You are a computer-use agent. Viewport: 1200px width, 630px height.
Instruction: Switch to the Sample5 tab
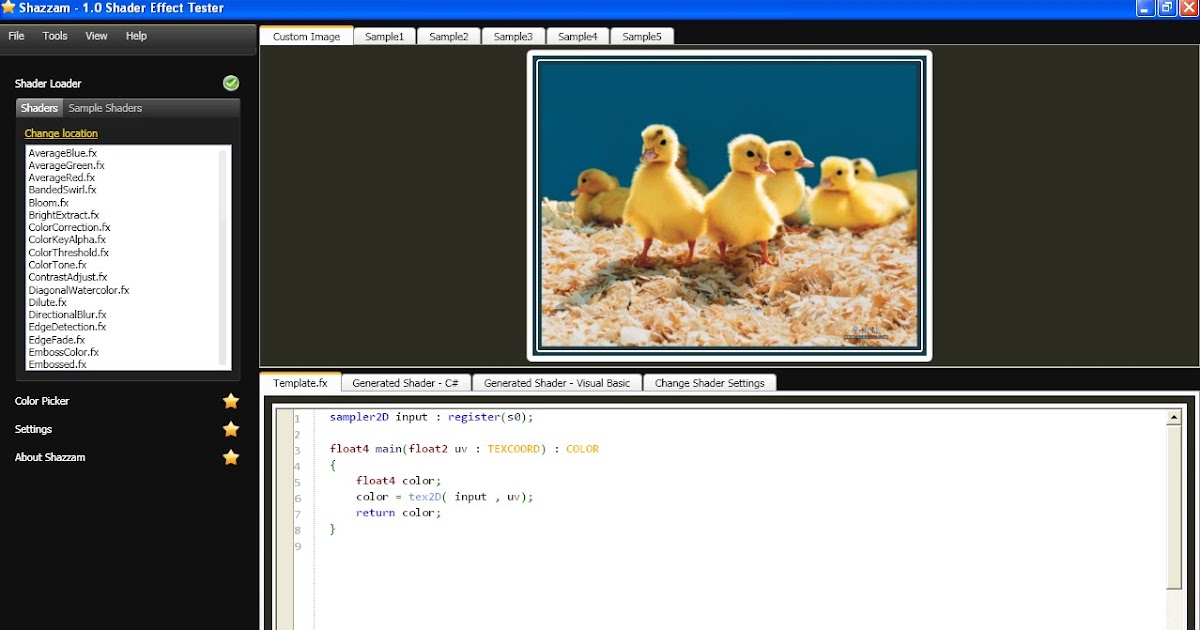tap(642, 35)
